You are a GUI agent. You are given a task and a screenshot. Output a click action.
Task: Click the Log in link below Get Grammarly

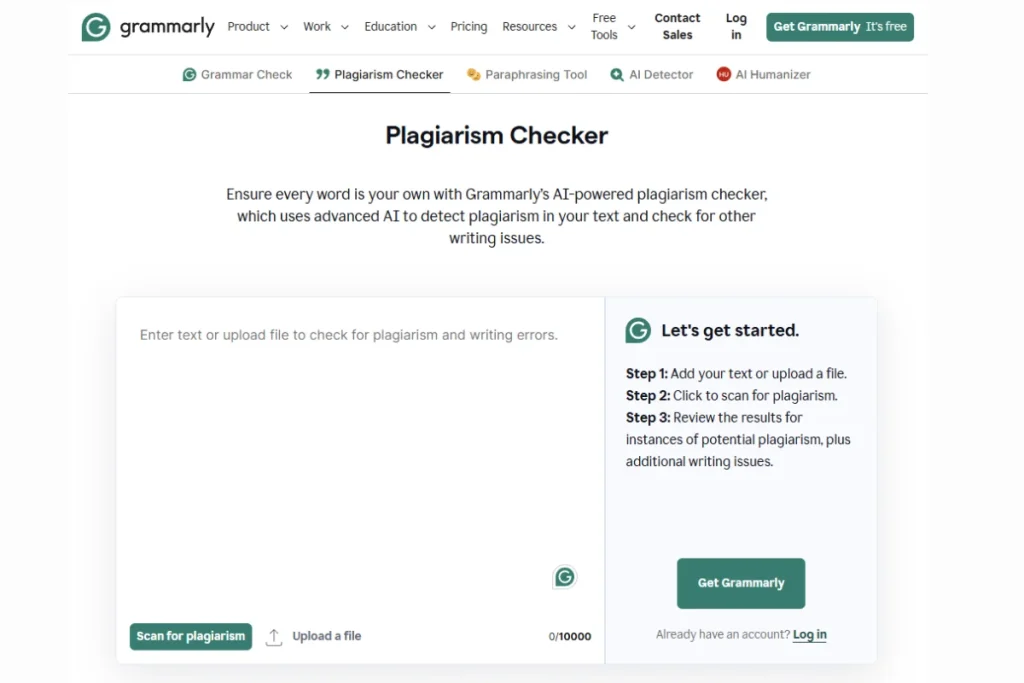pyautogui.click(x=809, y=634)
